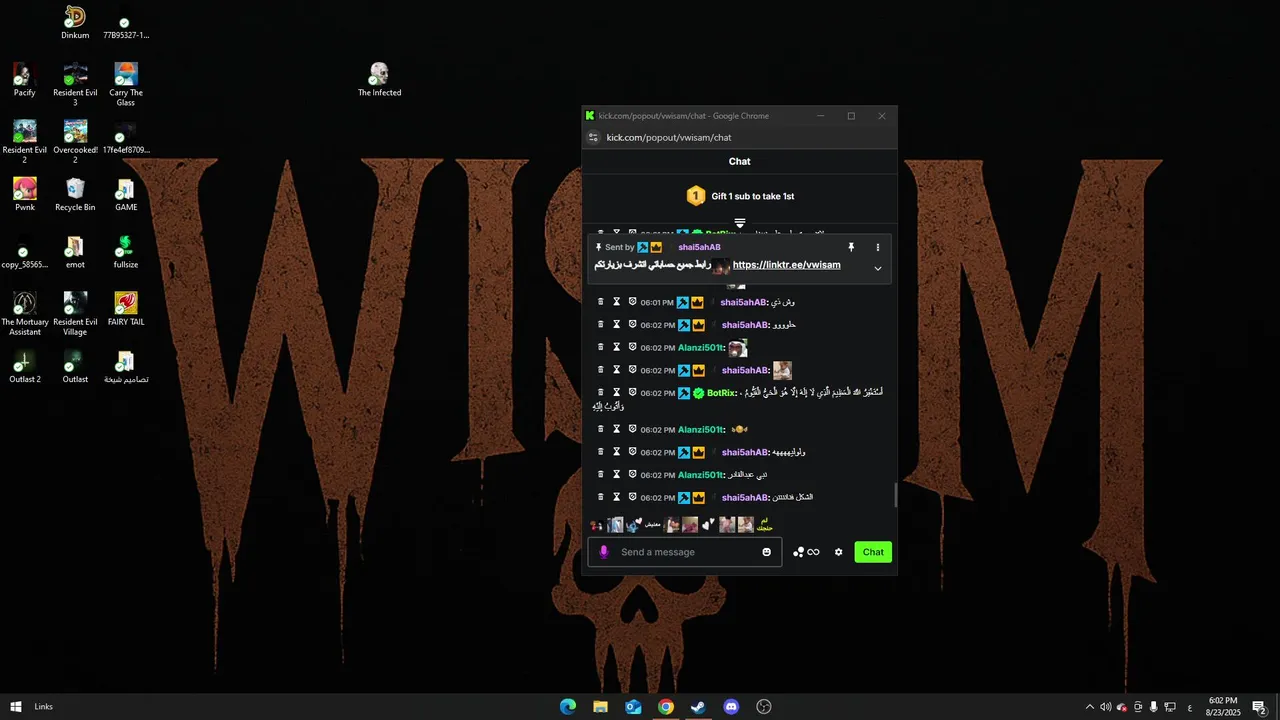Open the linktr.ee/vwisam link
This screenshot has width=1280, height=720.
point(786,265)
